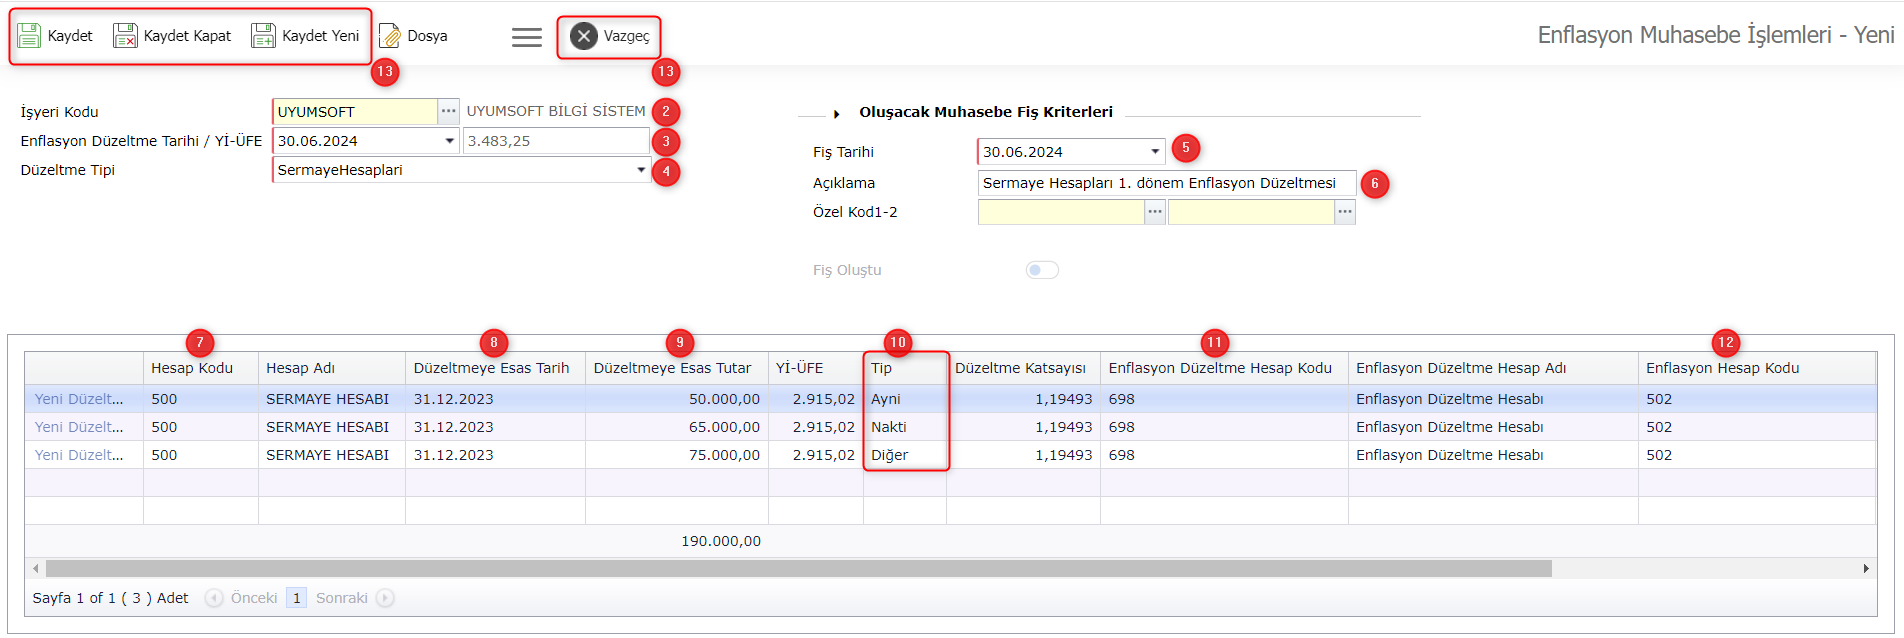Click the grid horizontal scrollbar thumb

[x=799, y=569]
